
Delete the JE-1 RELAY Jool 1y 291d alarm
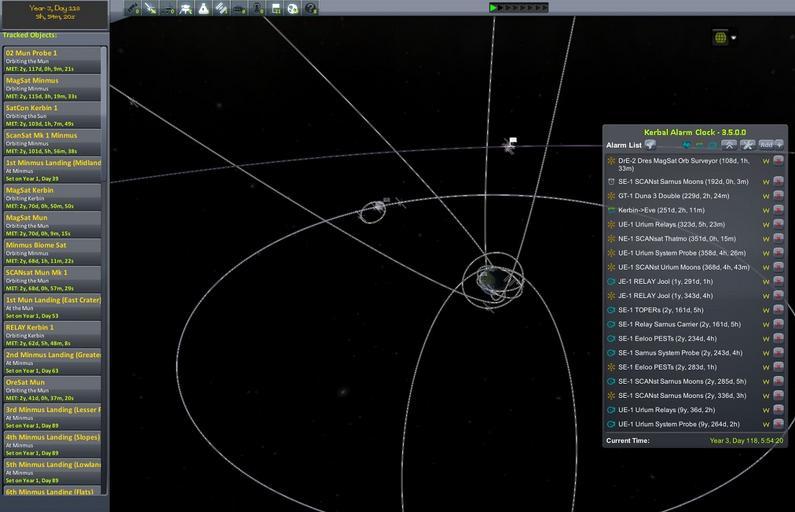coord(778,281)
